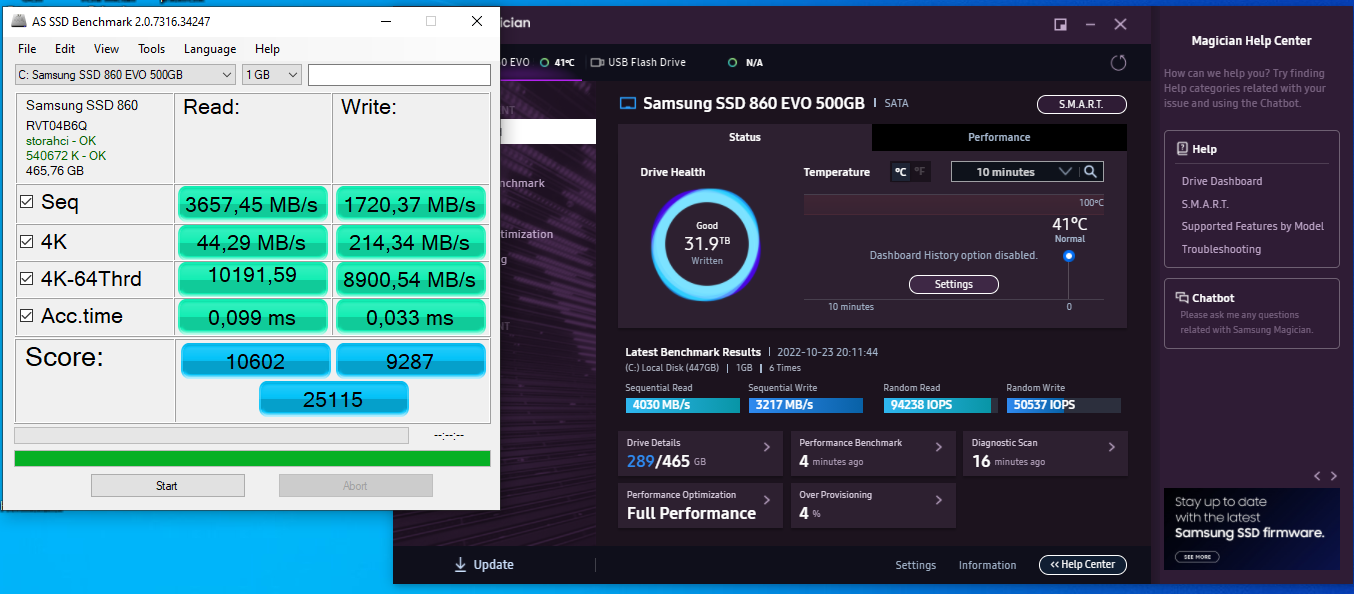The image size is (1354, 594).
Task: Expand the Diagnostic Scan card arrow
Action: coord(1112,447)
